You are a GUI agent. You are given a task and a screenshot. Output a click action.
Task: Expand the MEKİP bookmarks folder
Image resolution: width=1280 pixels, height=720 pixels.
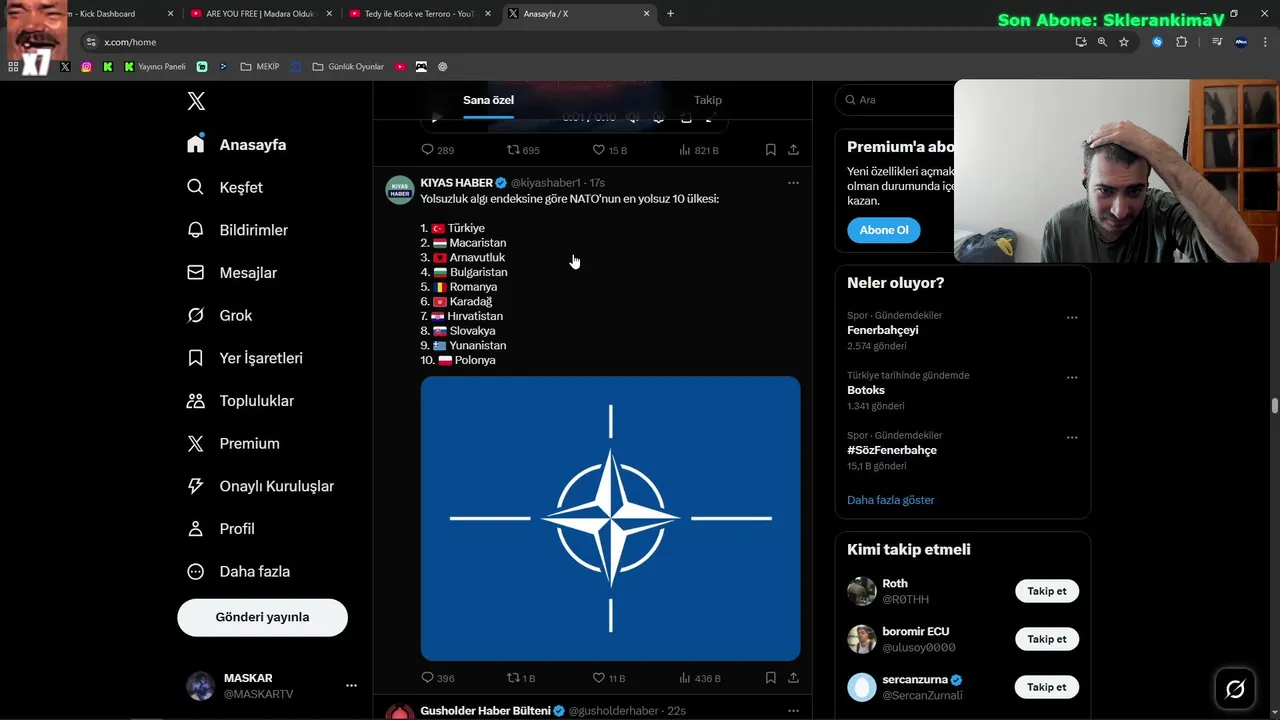pyautogui.click(x=260, y=67)
